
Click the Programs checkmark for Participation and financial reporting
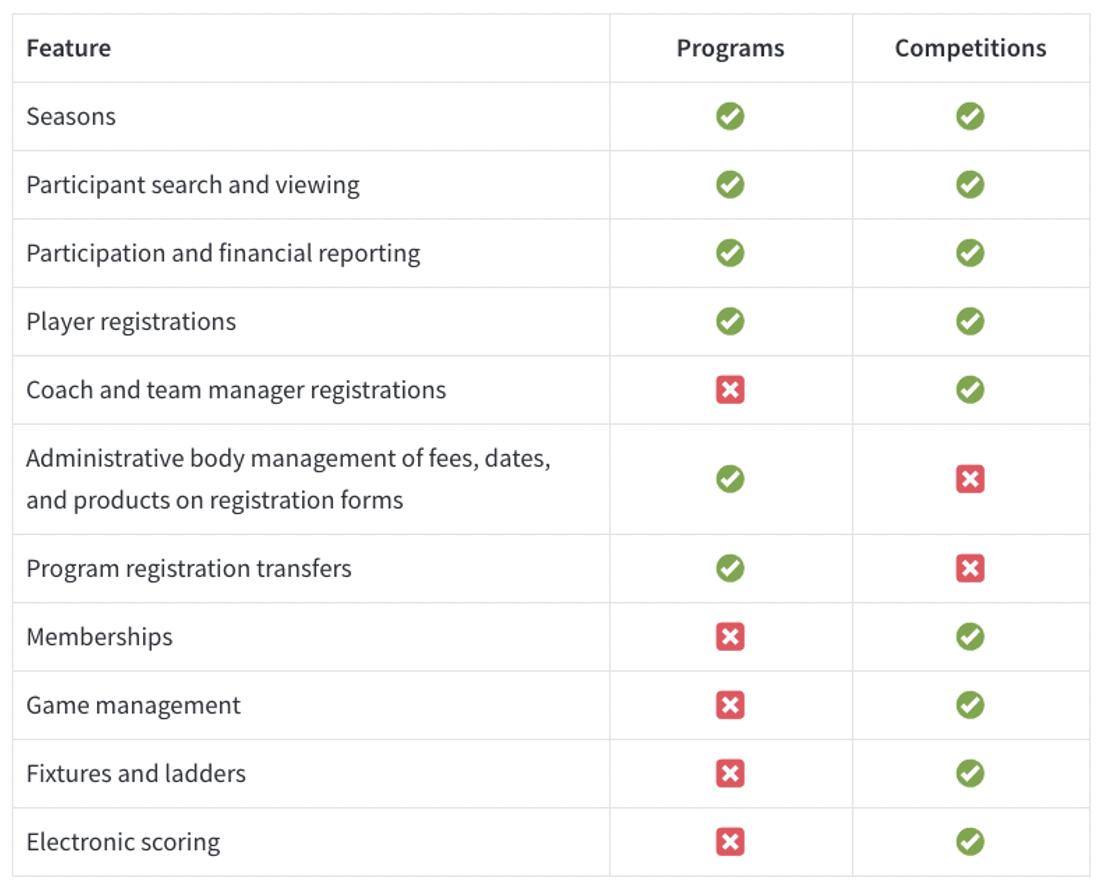[730, 253]
